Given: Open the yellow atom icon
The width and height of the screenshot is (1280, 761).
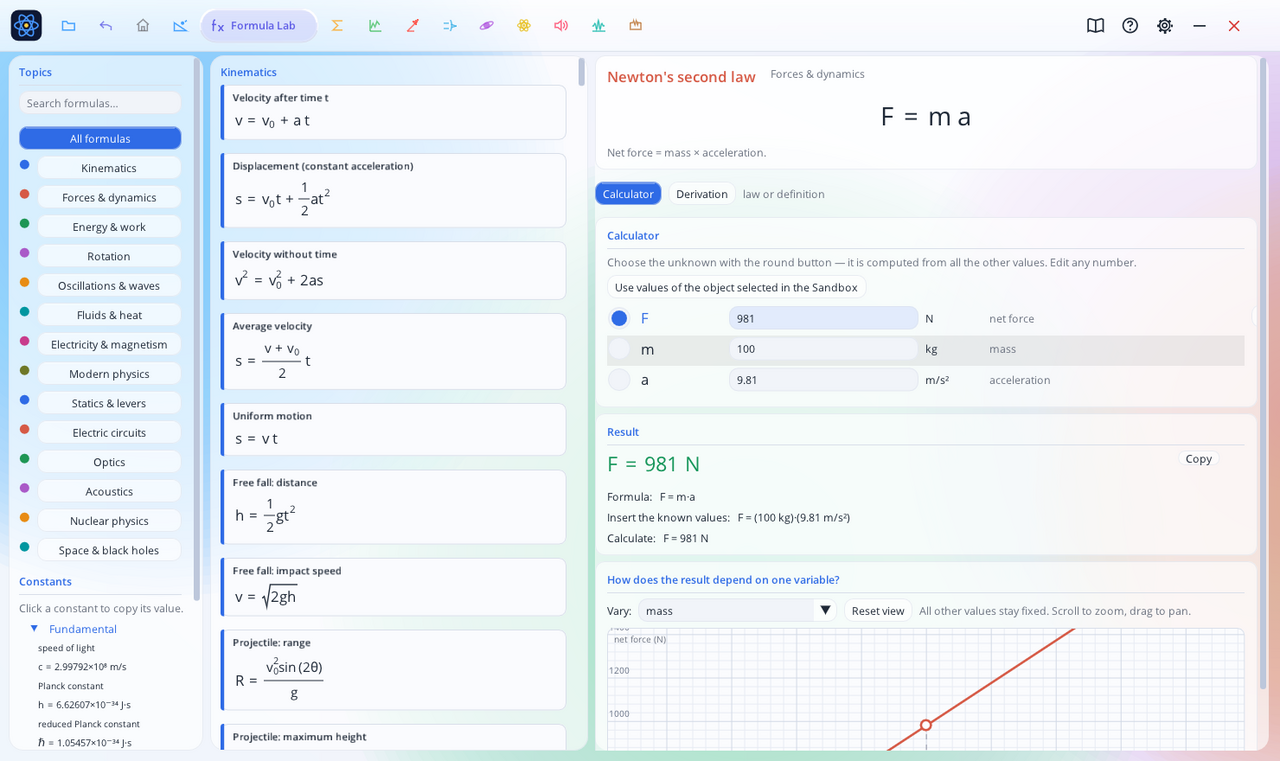Looking at the screenshot, I should click(524, 25).
